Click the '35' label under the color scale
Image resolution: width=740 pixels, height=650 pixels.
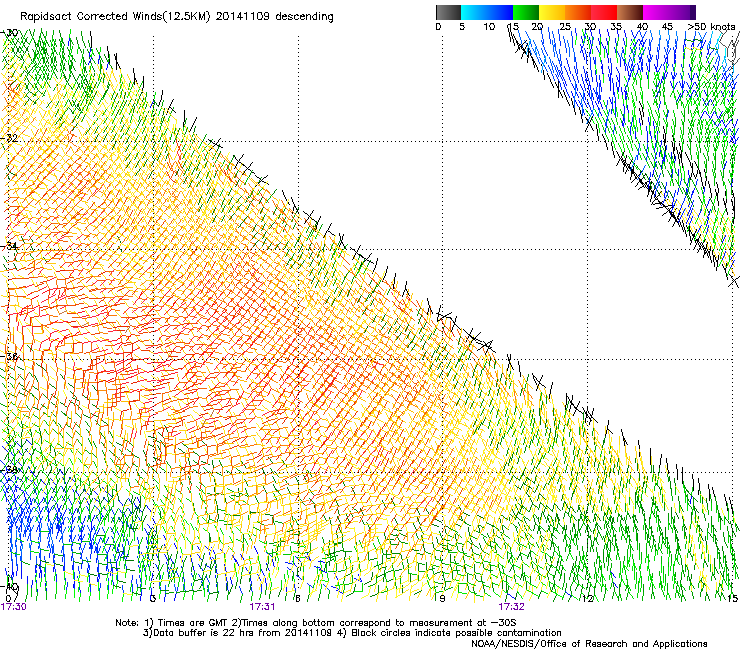tap(616, 27)
